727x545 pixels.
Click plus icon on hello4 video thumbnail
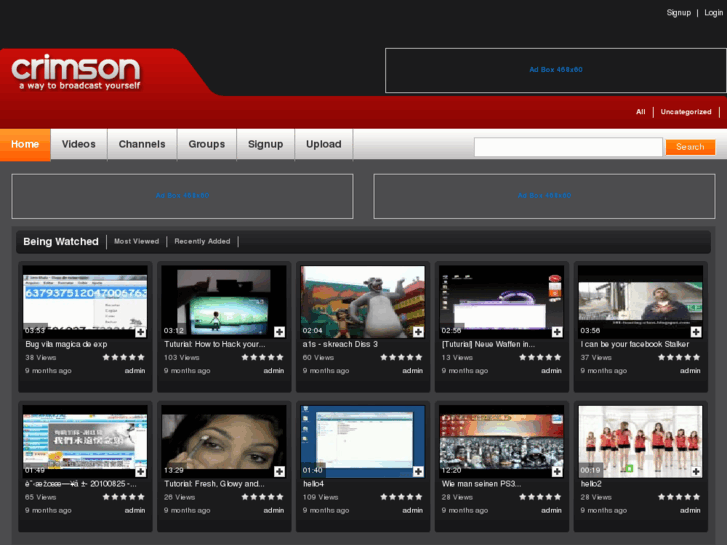click(418, 471)
